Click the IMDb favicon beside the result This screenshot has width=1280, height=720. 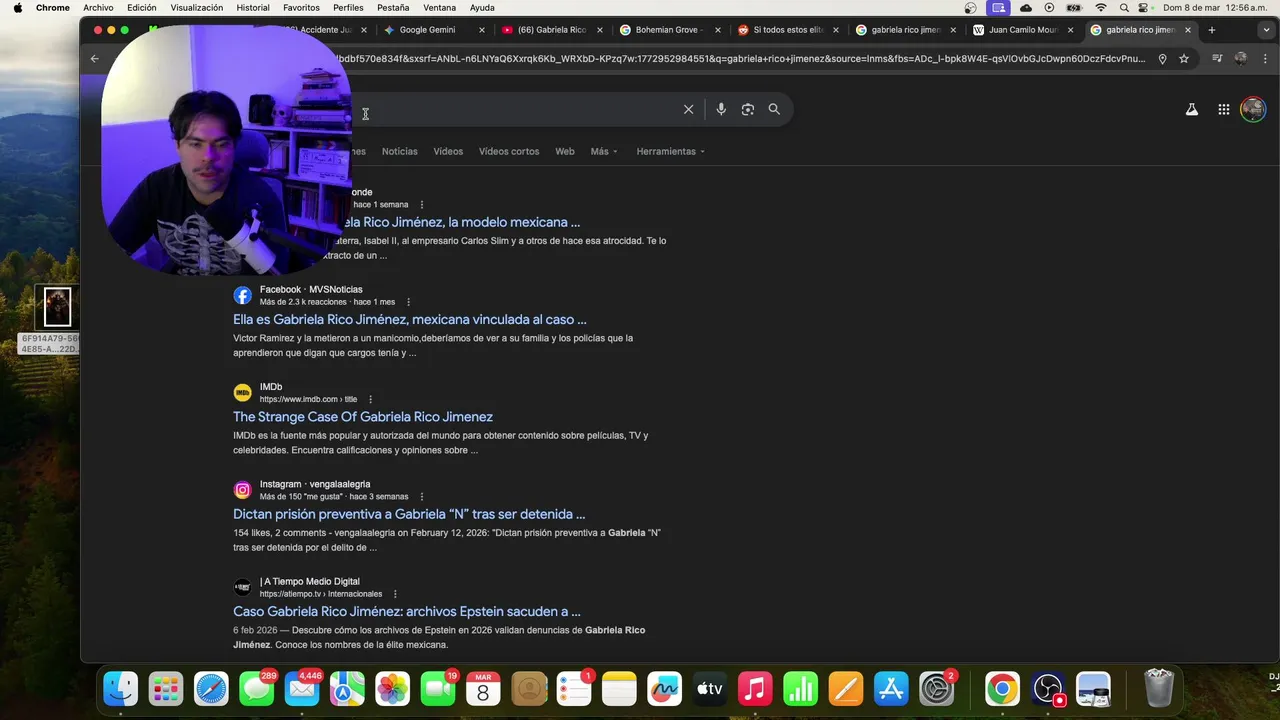[x=242, y=393]
